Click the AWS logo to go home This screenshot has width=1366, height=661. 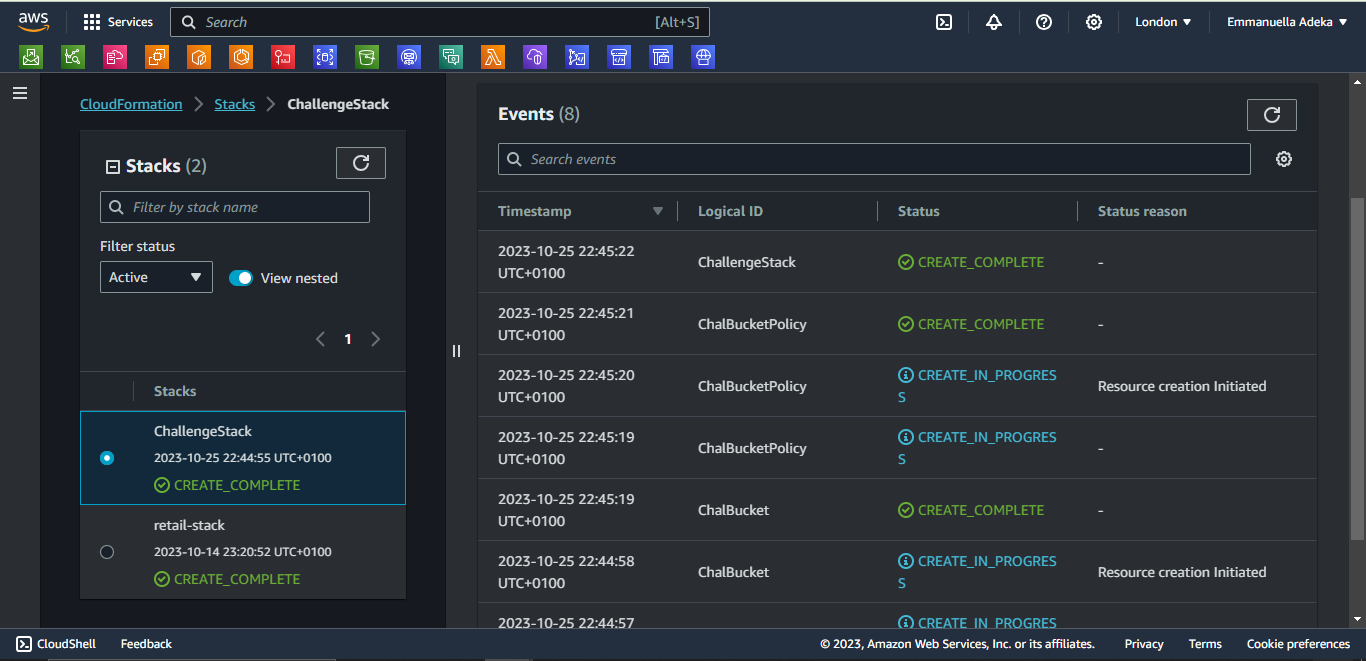(33, 20)
